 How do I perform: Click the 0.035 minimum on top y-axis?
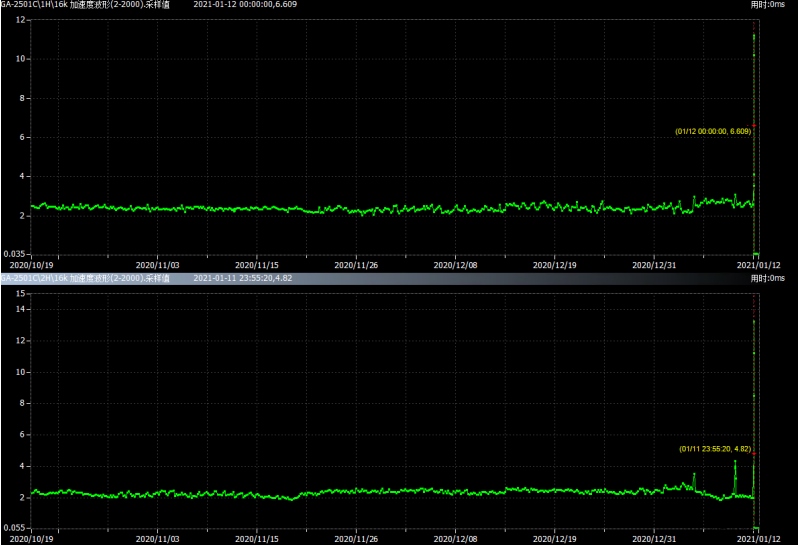pyautogui.click(x=15, y=254)
